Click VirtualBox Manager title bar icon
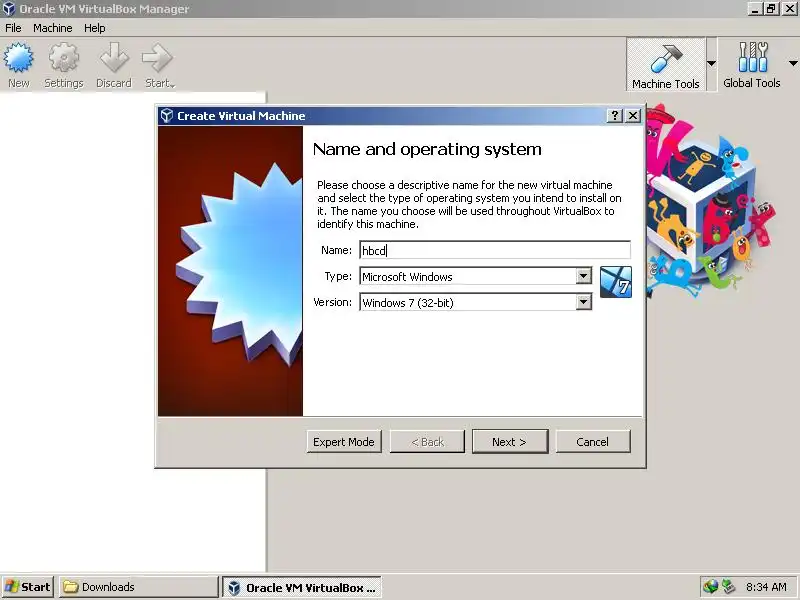Image resolution: width=800 pixels, height=600 pixels. [9, 9]
